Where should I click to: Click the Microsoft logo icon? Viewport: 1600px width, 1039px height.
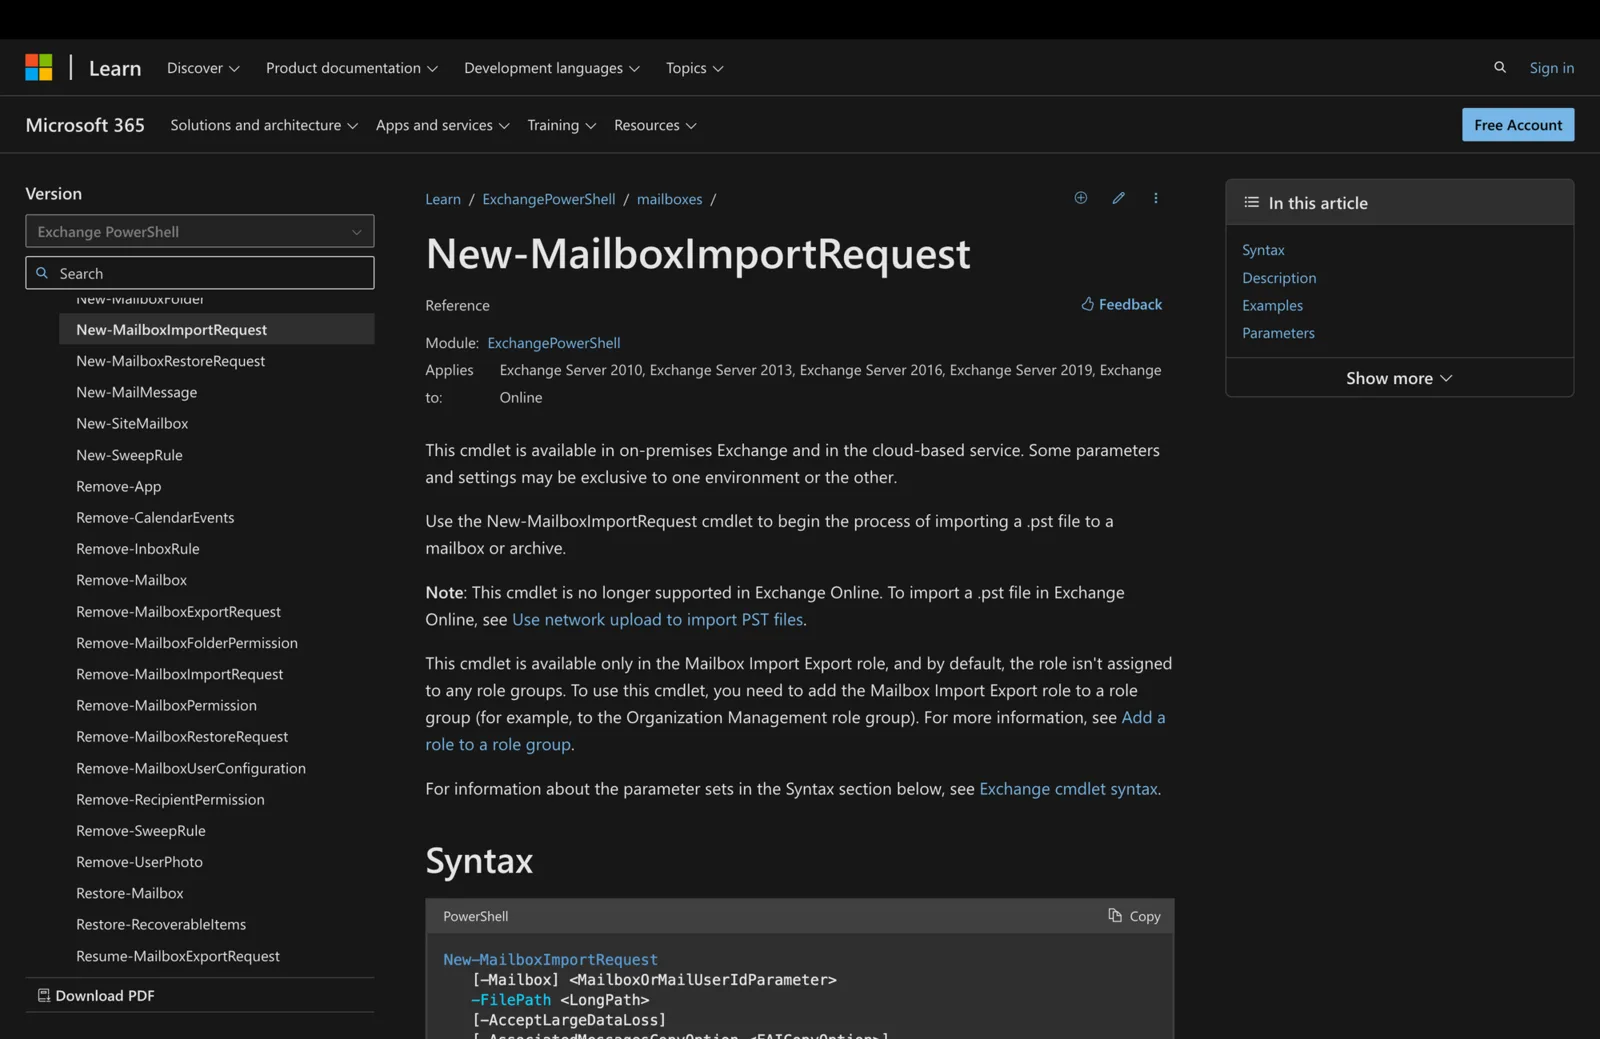38,67
